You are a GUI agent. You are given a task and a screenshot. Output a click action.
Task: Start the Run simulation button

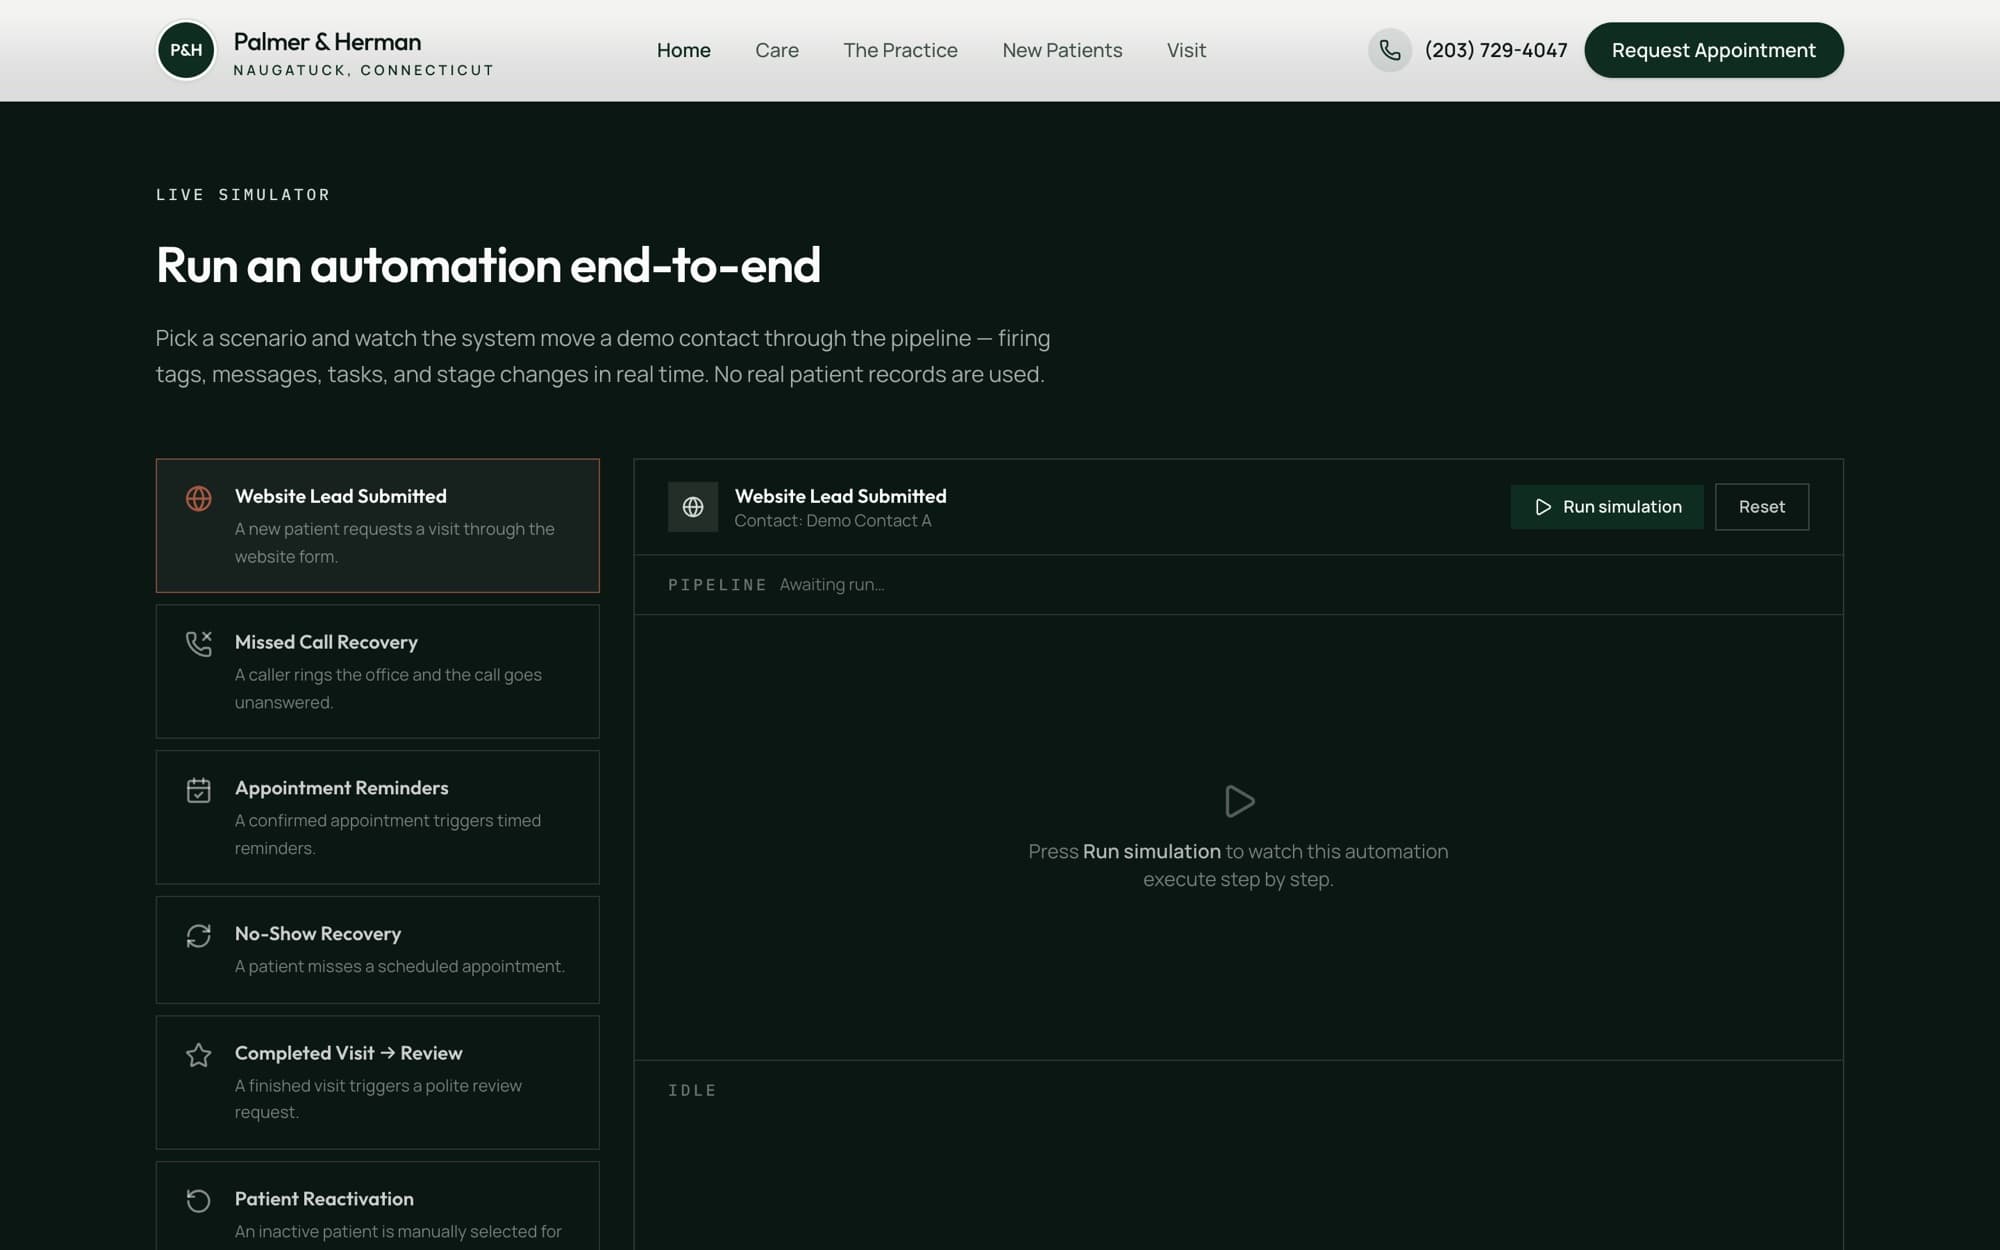pos(1607,507)
